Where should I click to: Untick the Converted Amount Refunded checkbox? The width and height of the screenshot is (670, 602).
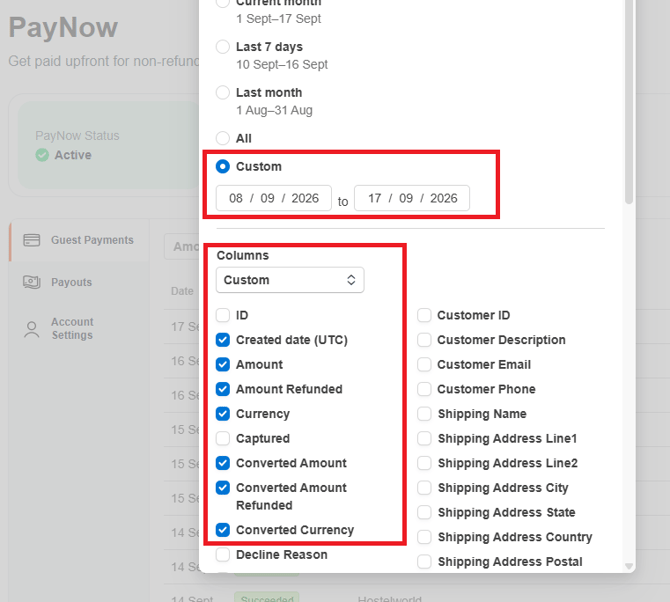(x=223, y=487)
